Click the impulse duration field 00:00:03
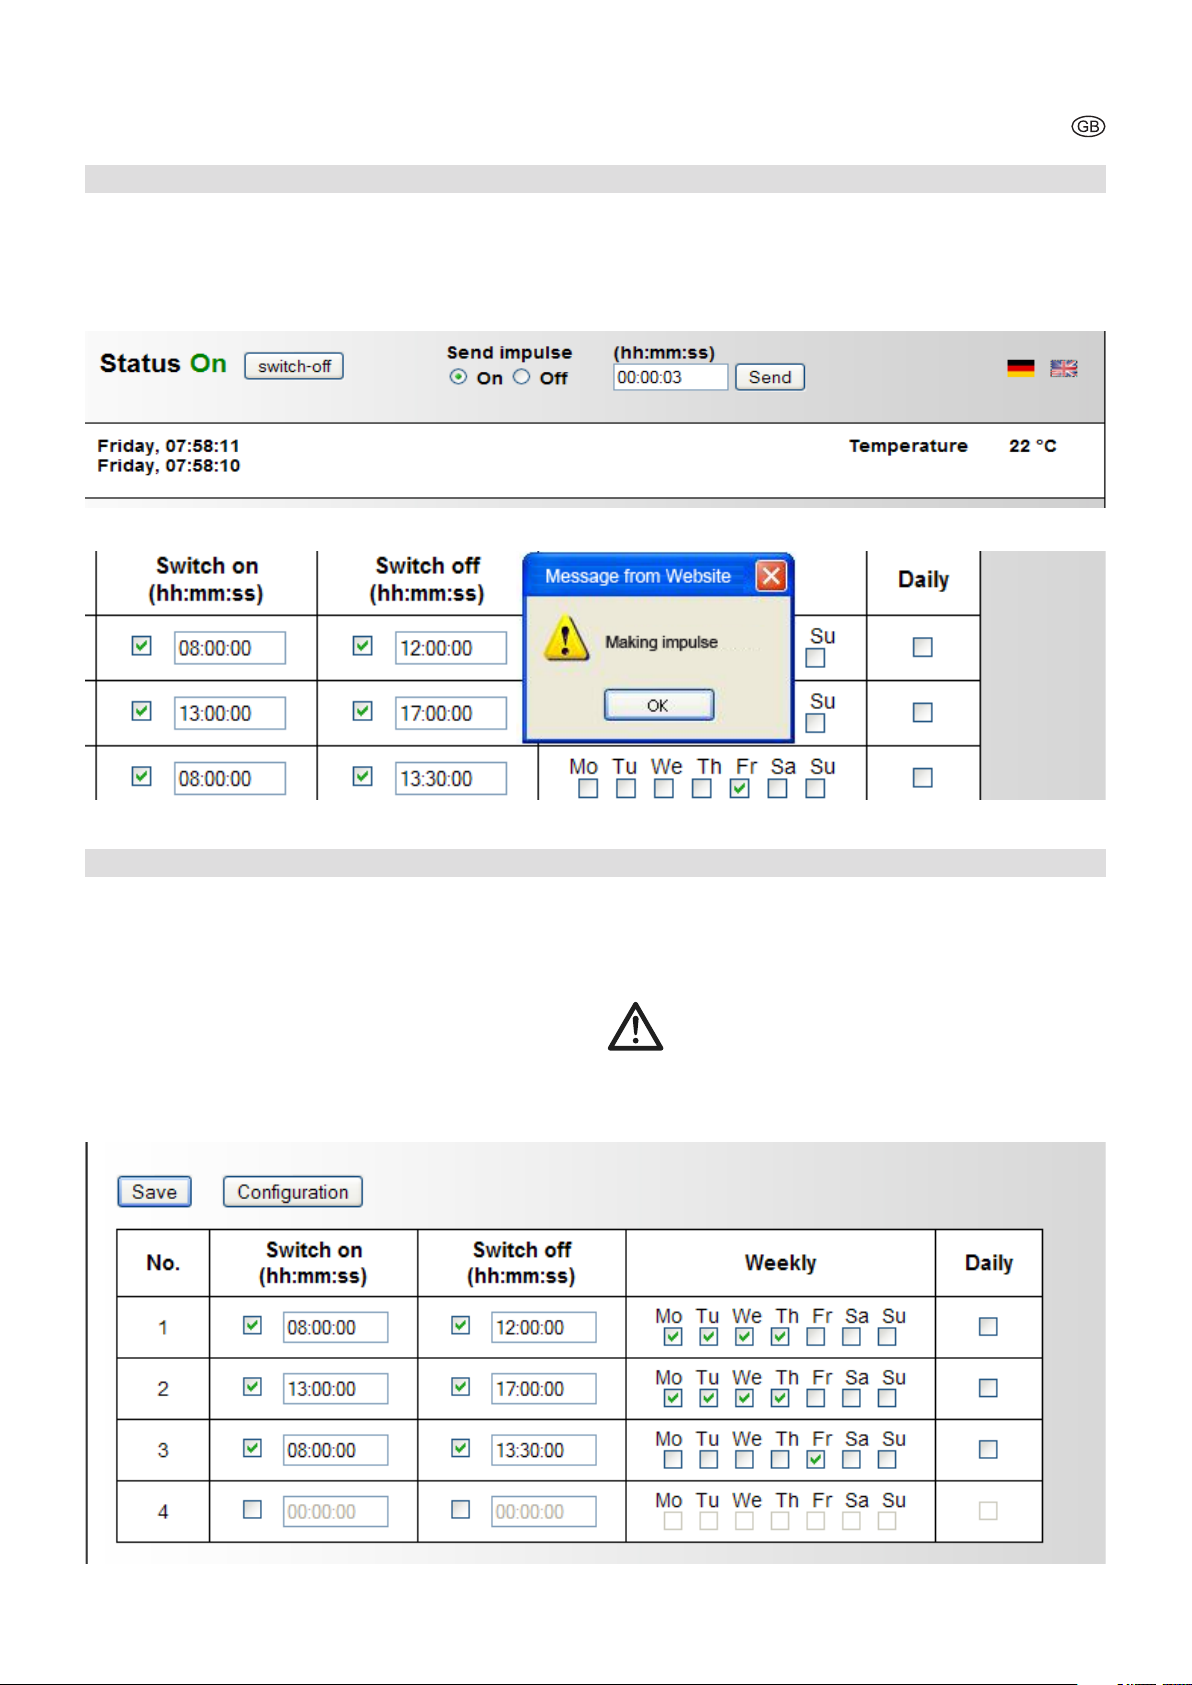The width and height of the screenshot is (1192, 1685). (x=670, y=377)
